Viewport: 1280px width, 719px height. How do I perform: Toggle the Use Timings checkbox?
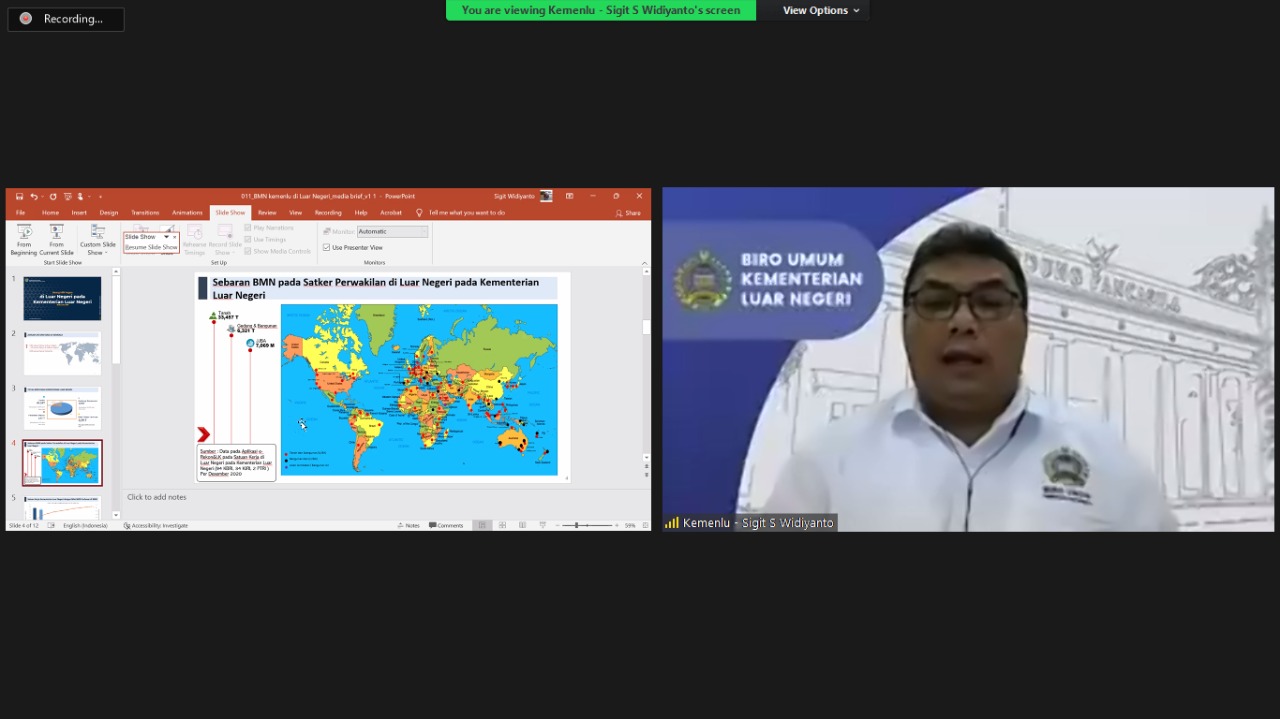[x=248, y=239]
